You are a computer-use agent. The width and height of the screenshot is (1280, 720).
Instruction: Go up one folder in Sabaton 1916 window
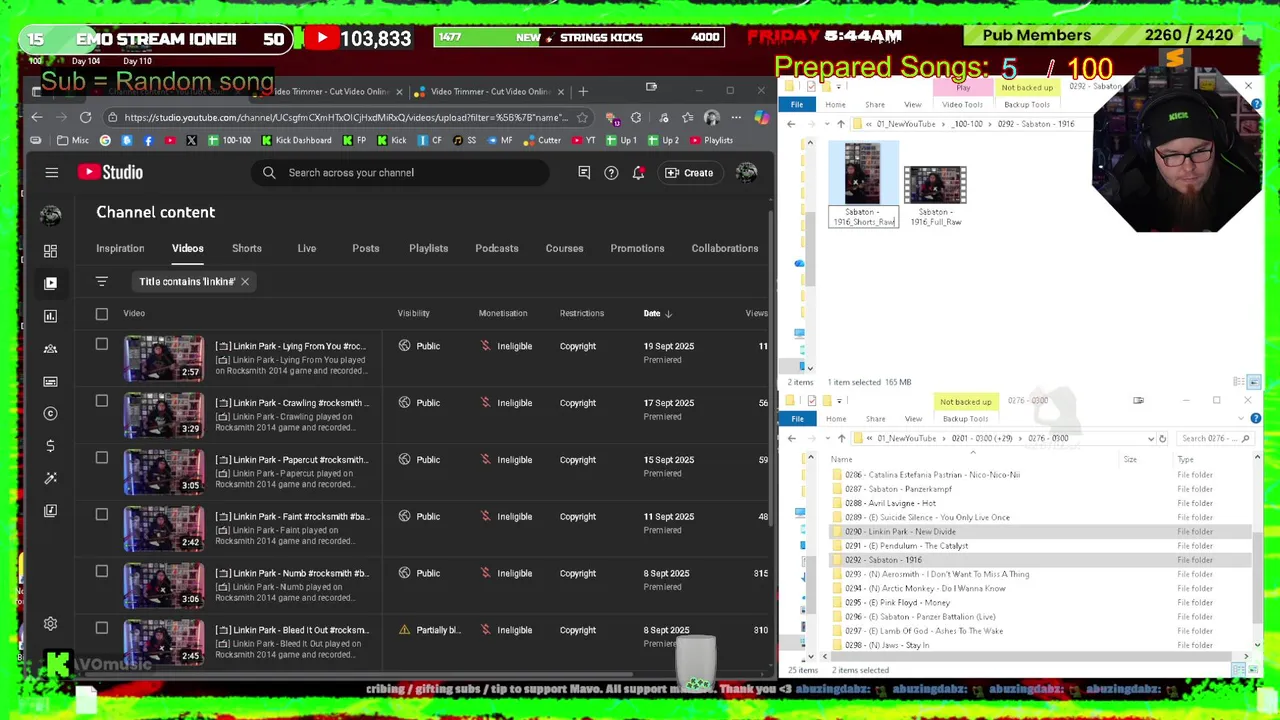(x=840, y=124)
